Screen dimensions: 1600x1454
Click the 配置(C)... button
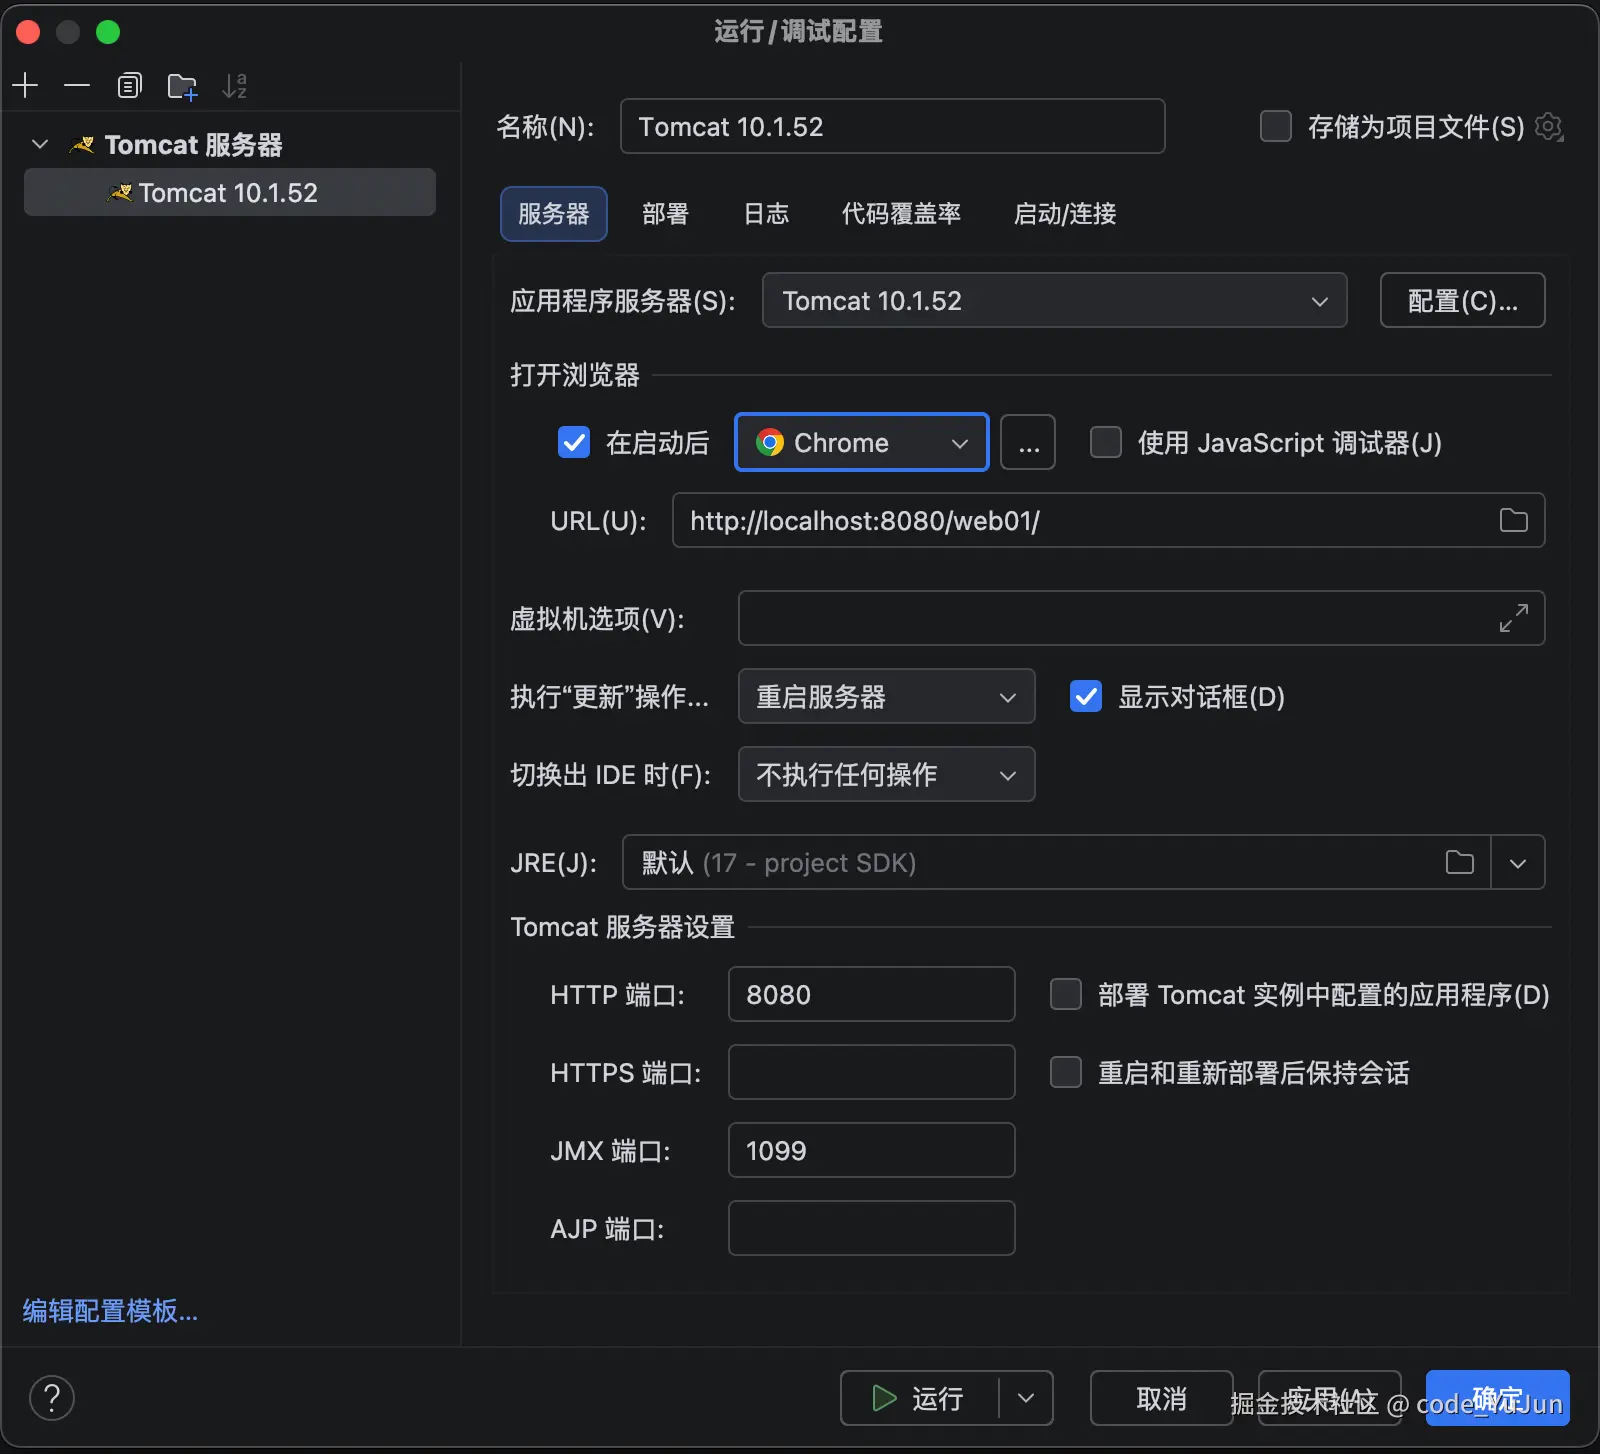pos(1463,300)
